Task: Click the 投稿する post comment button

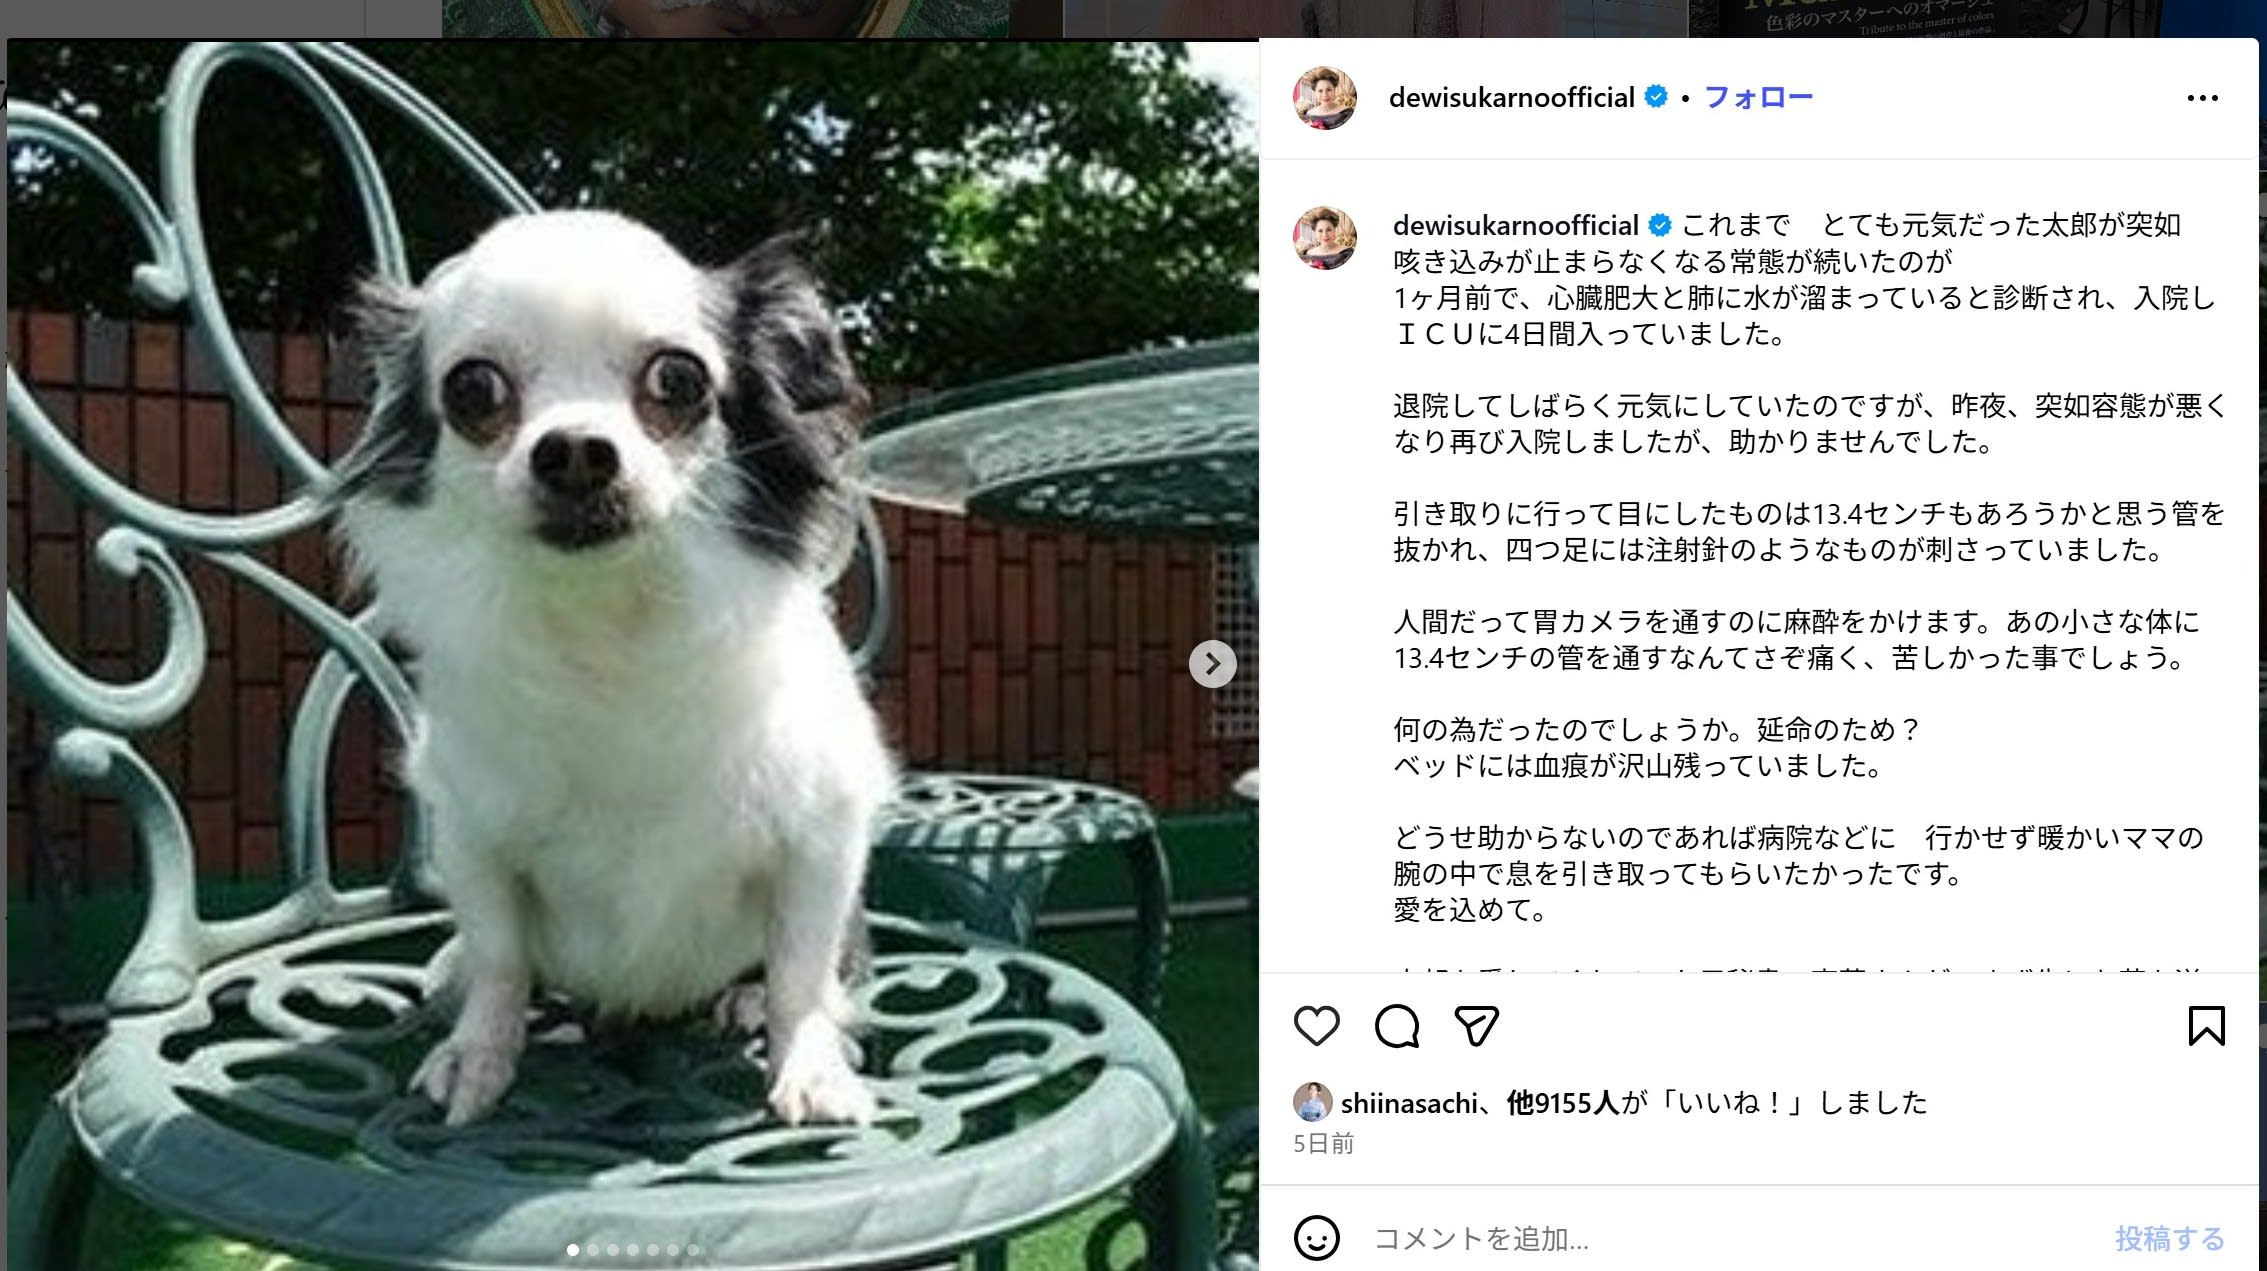Action: click(x=2170, y=1239)
